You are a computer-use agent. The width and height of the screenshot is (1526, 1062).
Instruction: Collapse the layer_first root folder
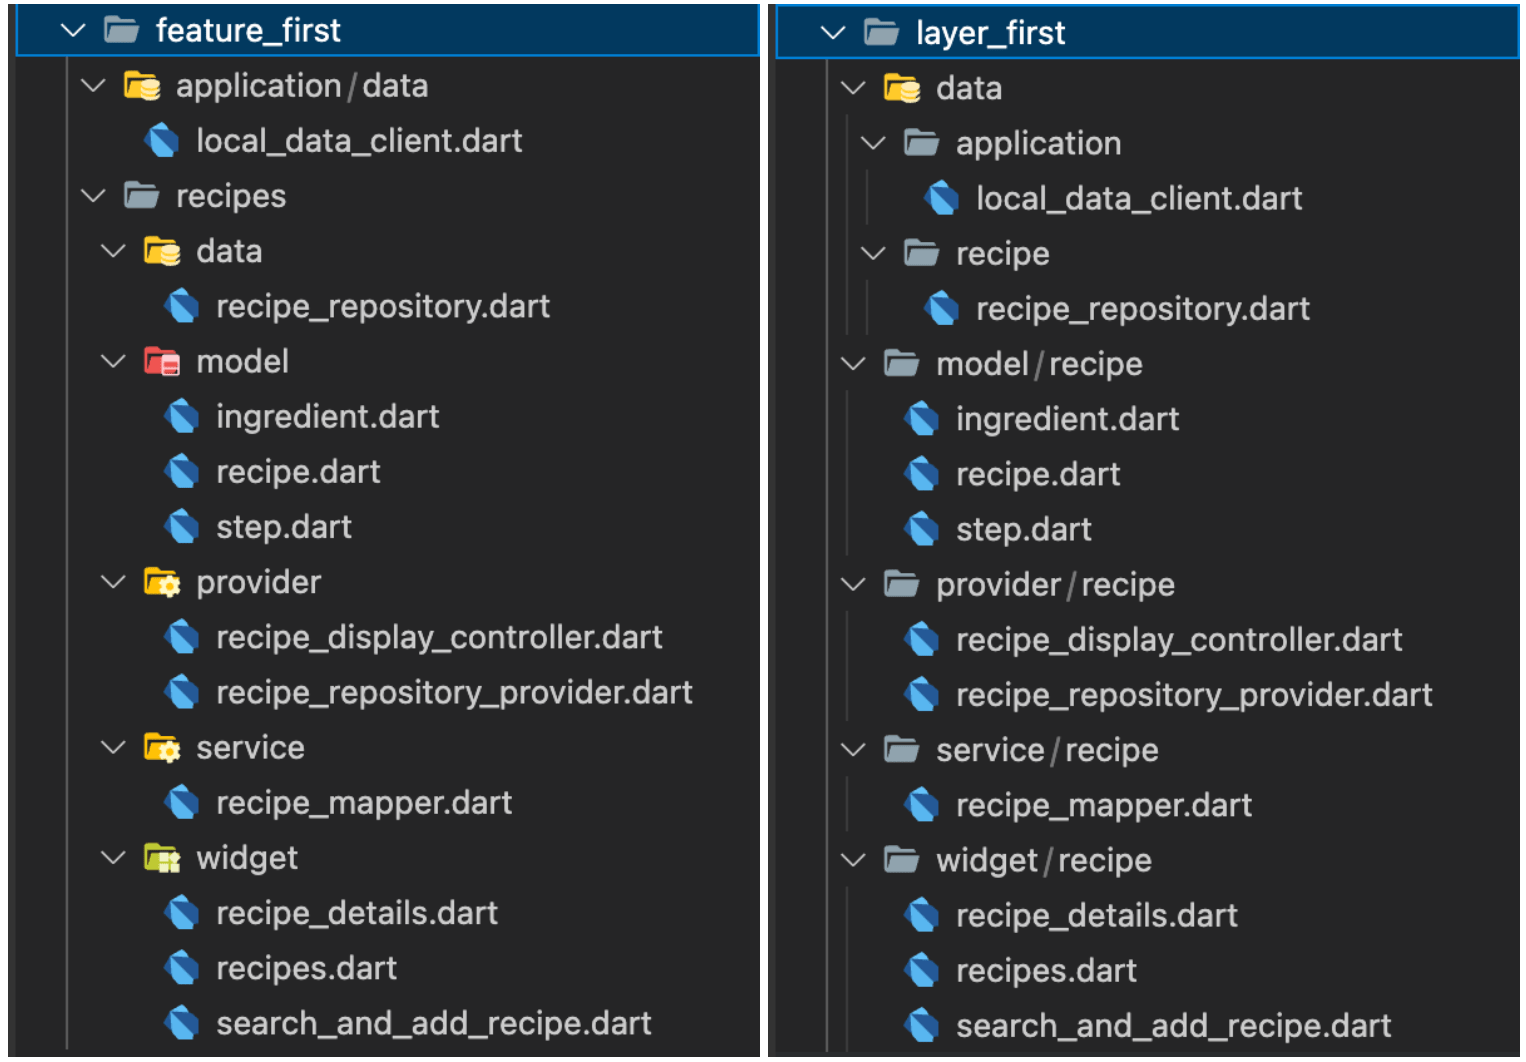click(x=832, y=32)
